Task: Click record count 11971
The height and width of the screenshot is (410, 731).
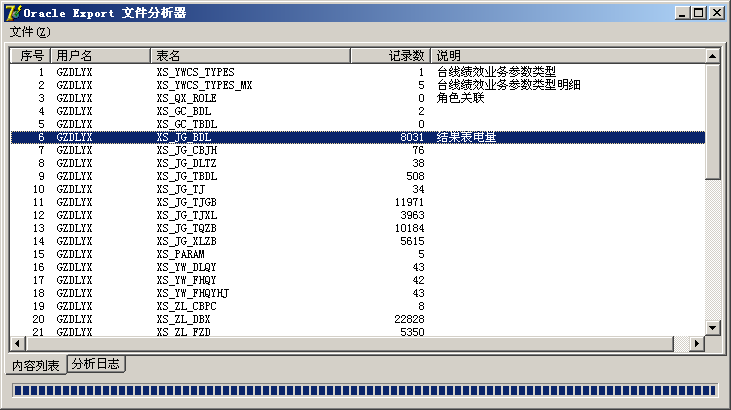Action: click(409, 202)
